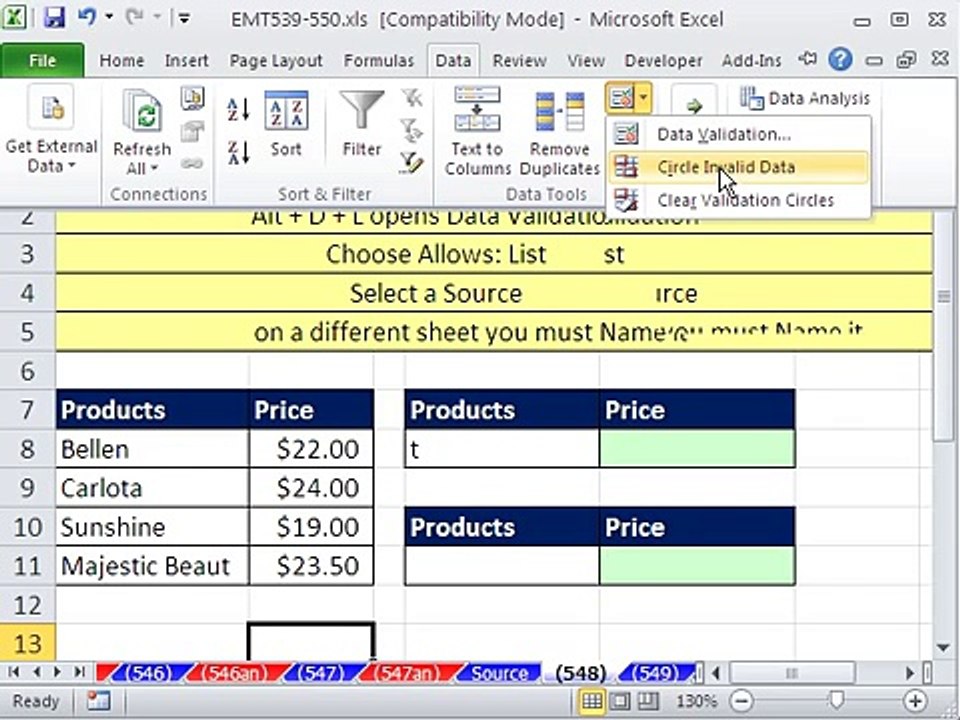
Task: Switch to Normal view in status bar
Action: [592, 701]
